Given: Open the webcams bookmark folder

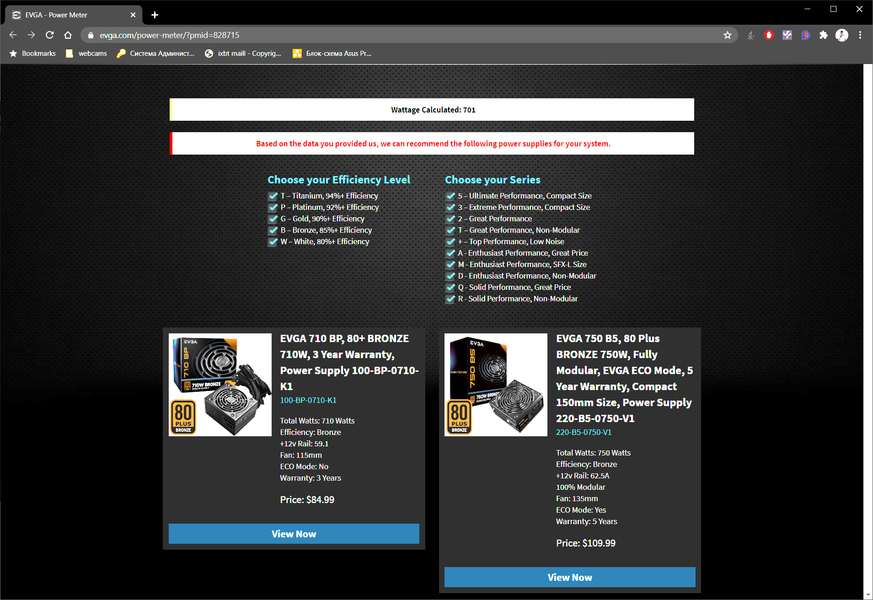Looking at the screenshot, I should tap(86, 53).
